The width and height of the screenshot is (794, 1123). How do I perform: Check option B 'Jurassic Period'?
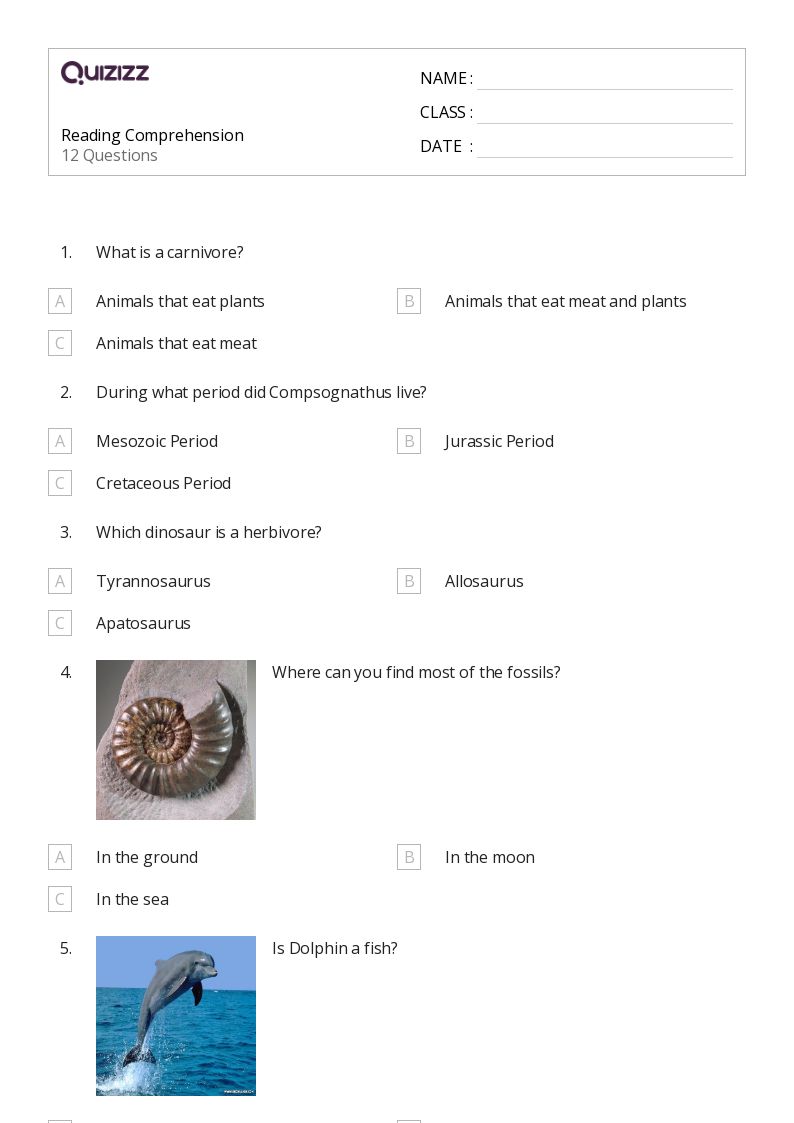[x=409, y=441]
